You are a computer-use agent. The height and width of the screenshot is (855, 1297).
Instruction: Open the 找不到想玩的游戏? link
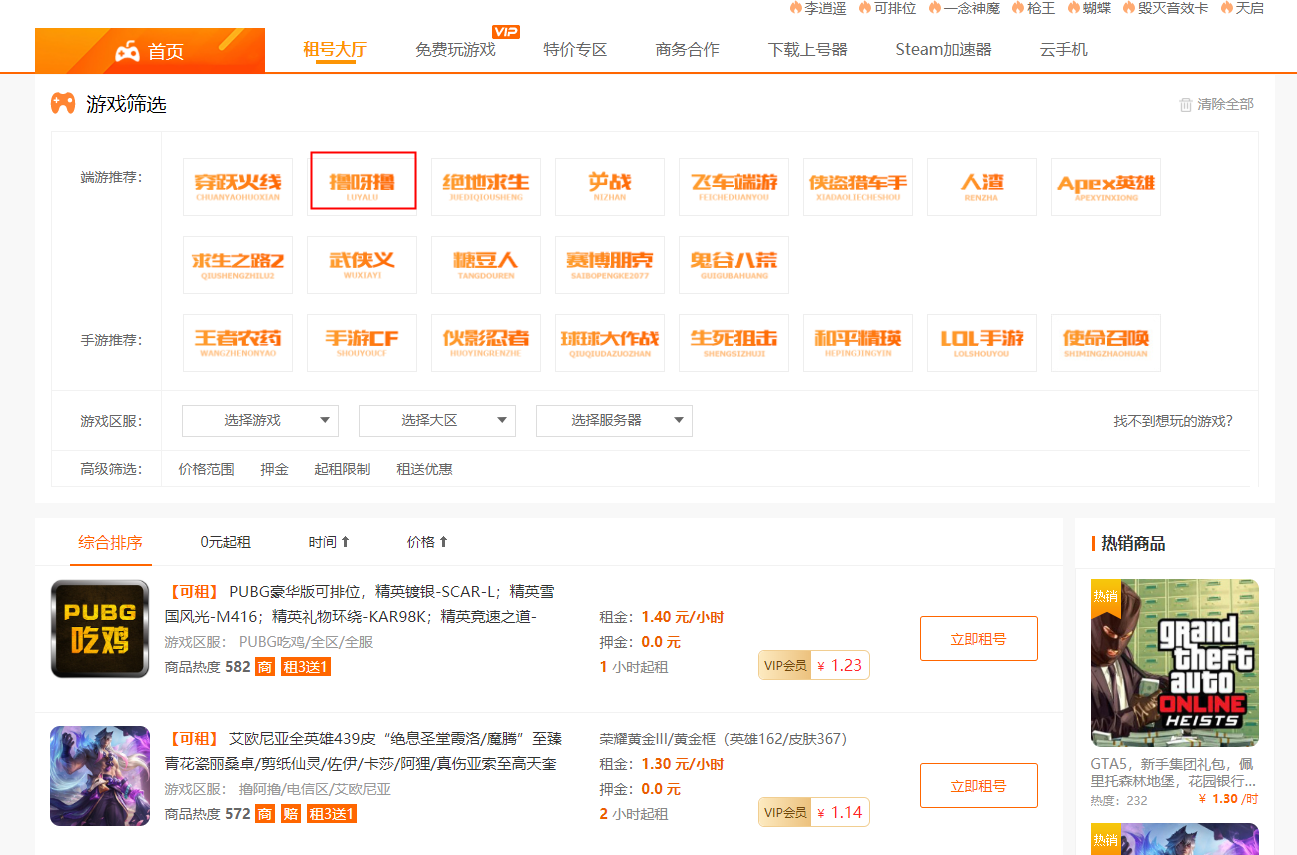click(x=1172, y=421)
